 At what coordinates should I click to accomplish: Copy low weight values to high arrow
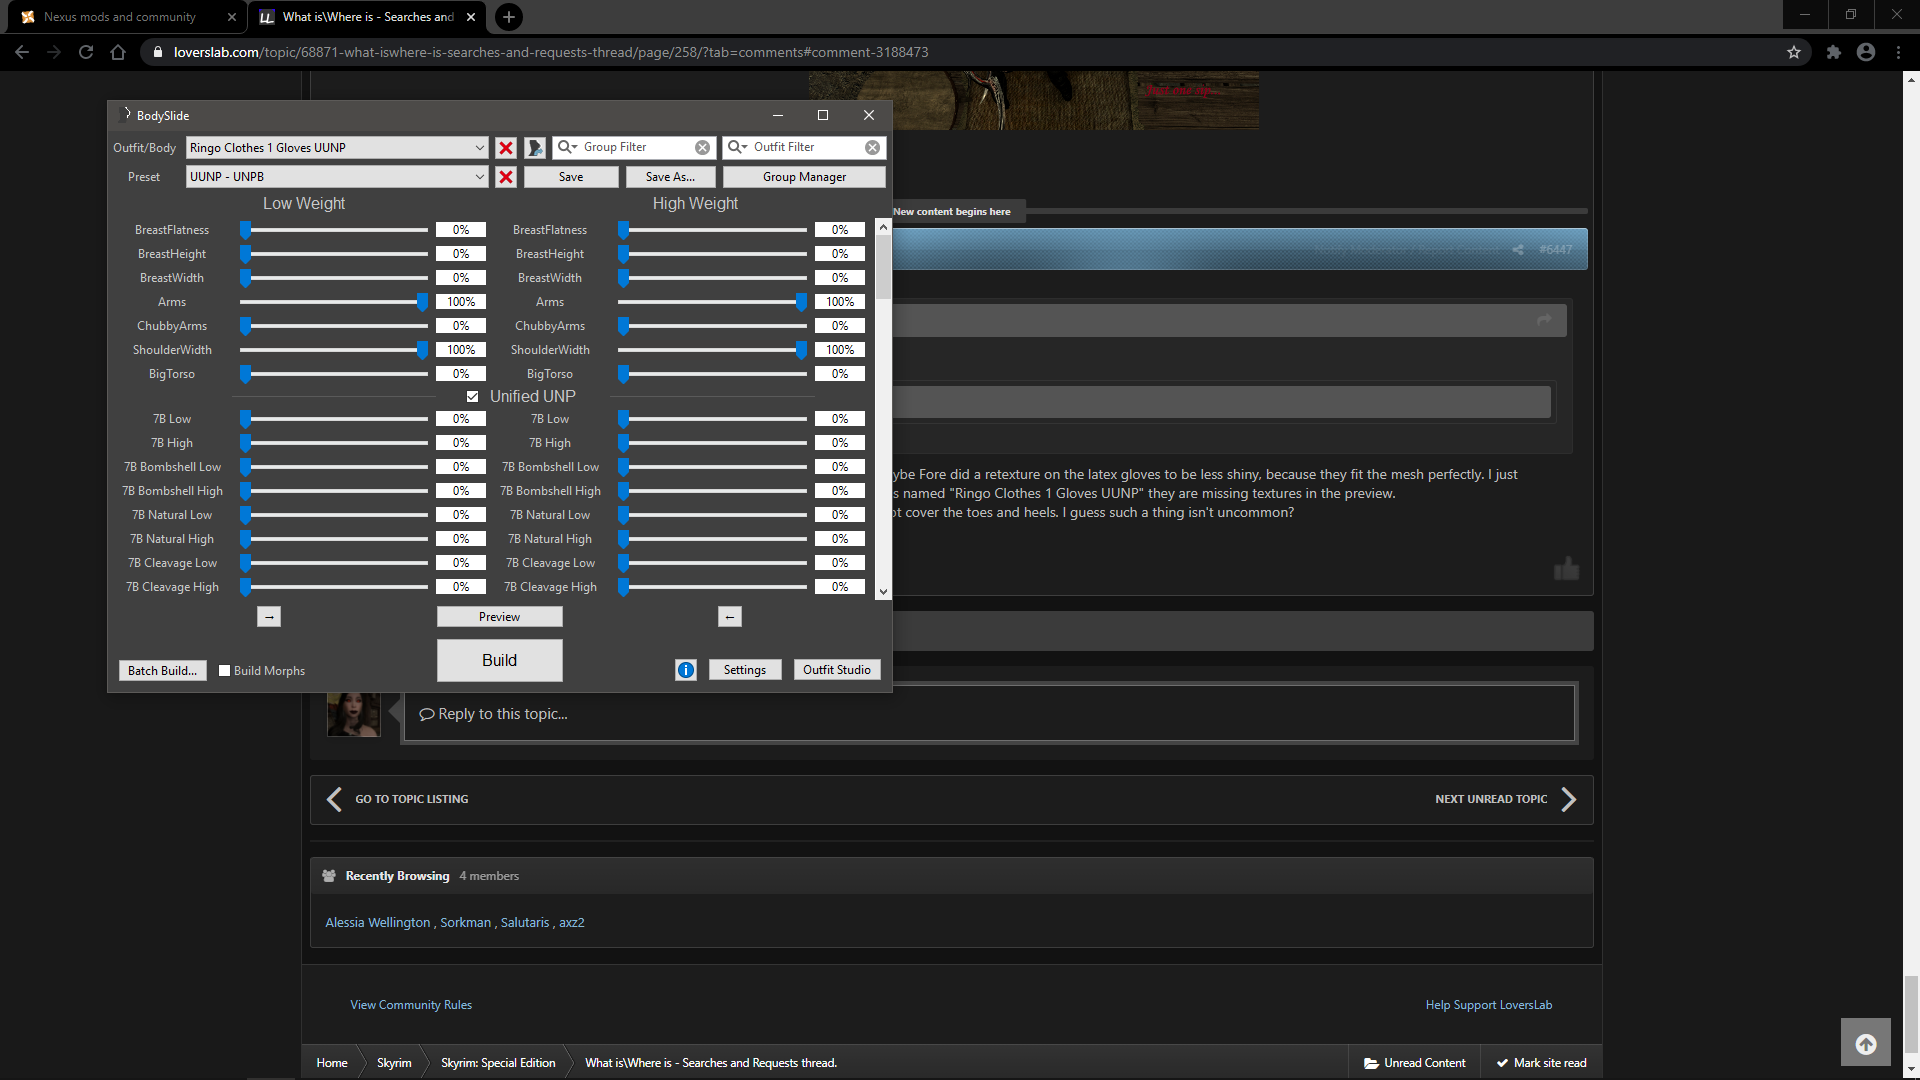[x=269, y=617]
